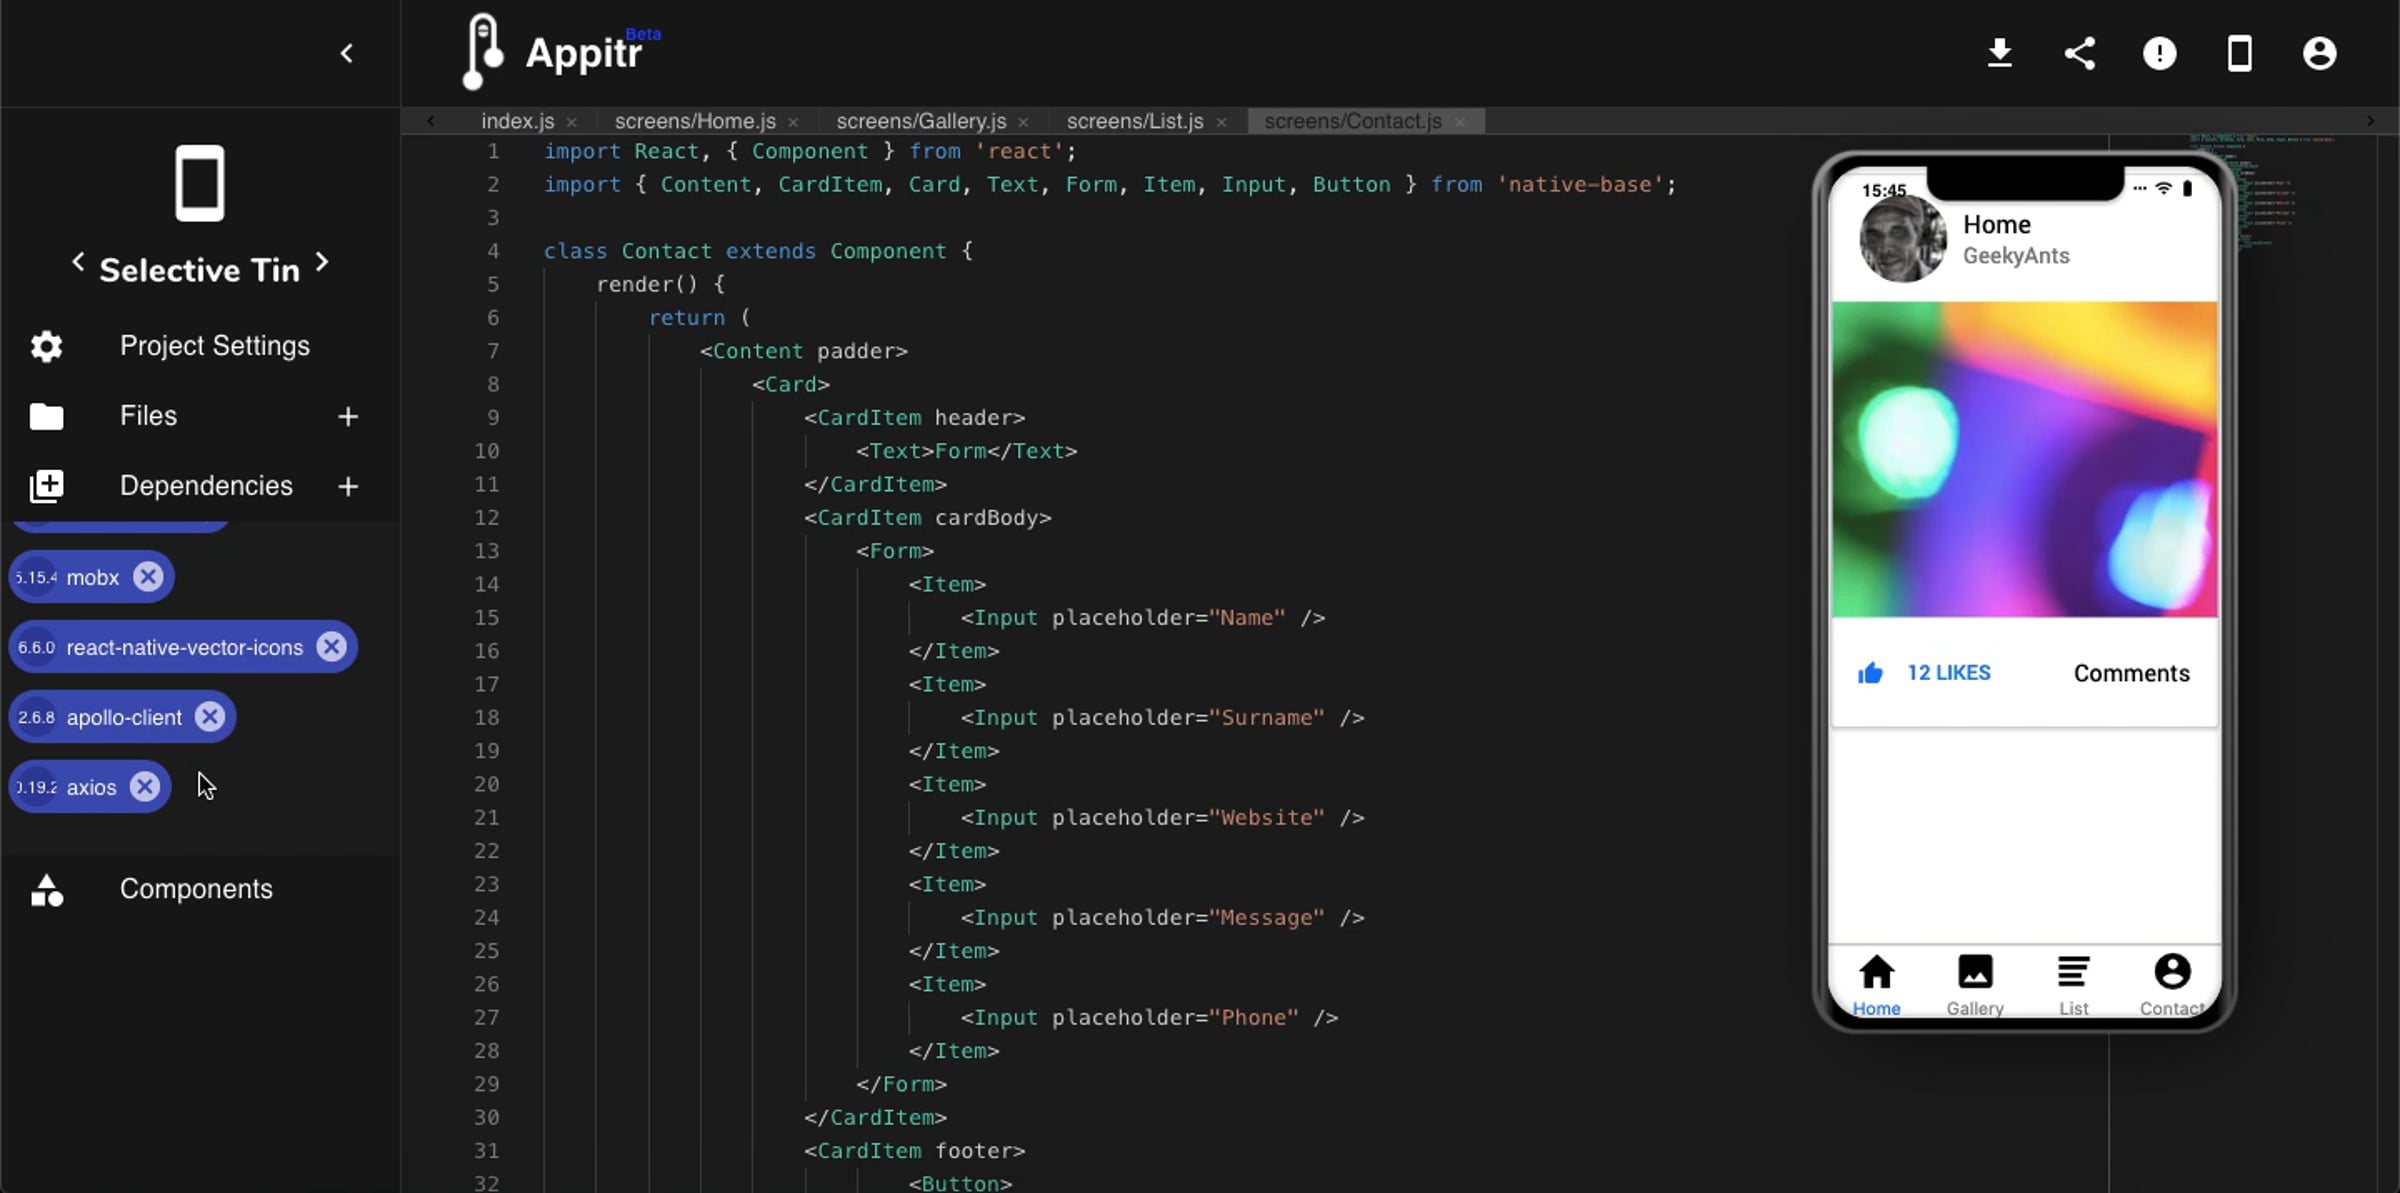Click the Gallery tab in phone preview
The image size is (2400, 1193).
[1975, 984]
